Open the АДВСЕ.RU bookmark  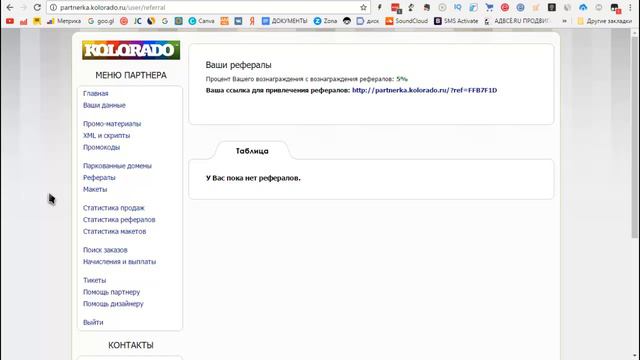pos(517,21)
